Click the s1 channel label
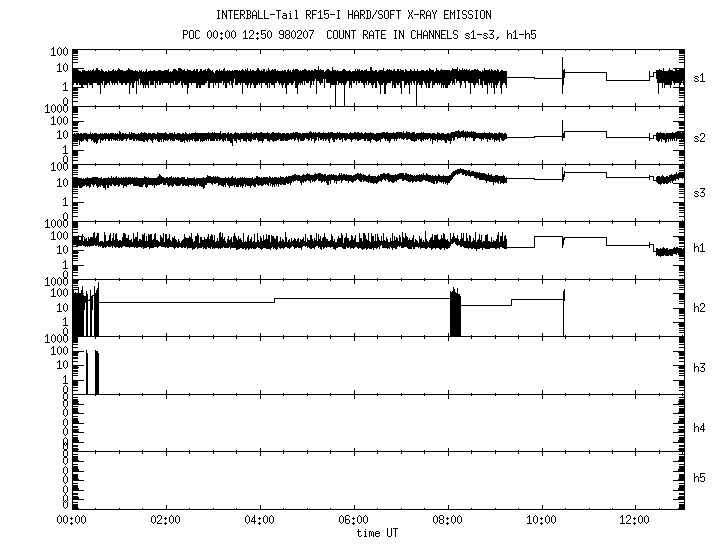The height and width of the screenshot is (550, 720). (x=700, y=77)
